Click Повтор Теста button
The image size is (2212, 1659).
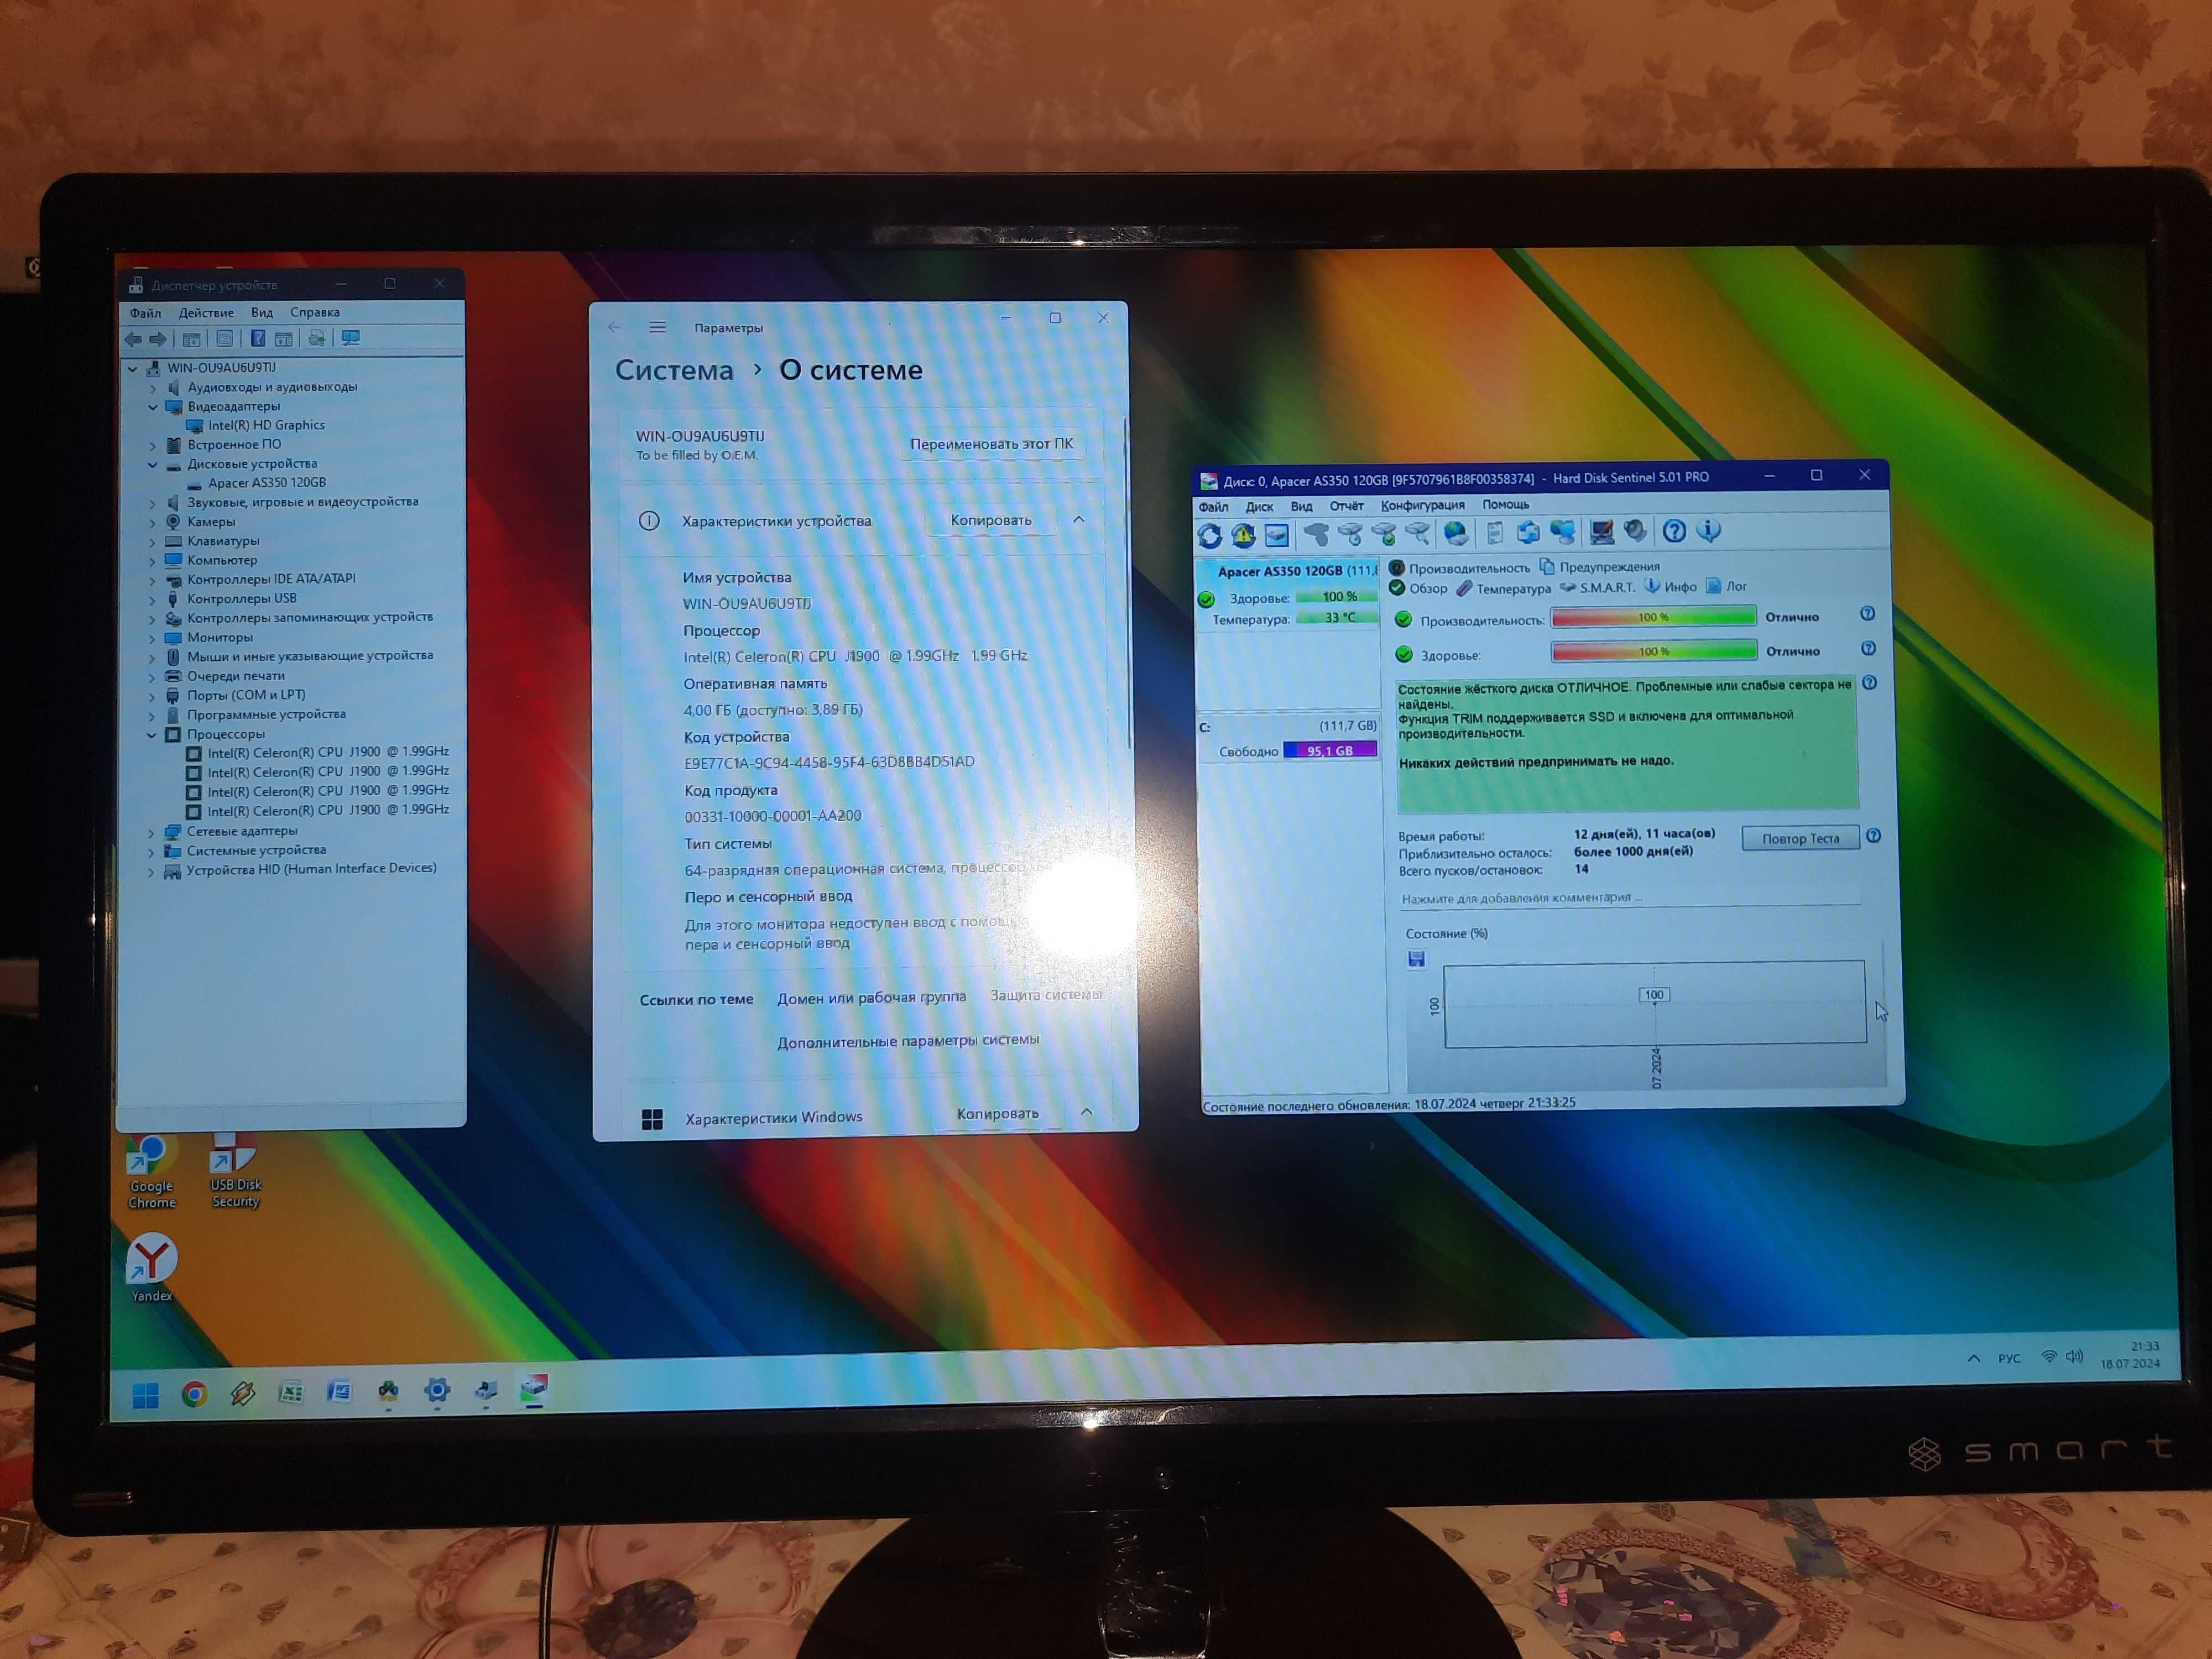1800,838
